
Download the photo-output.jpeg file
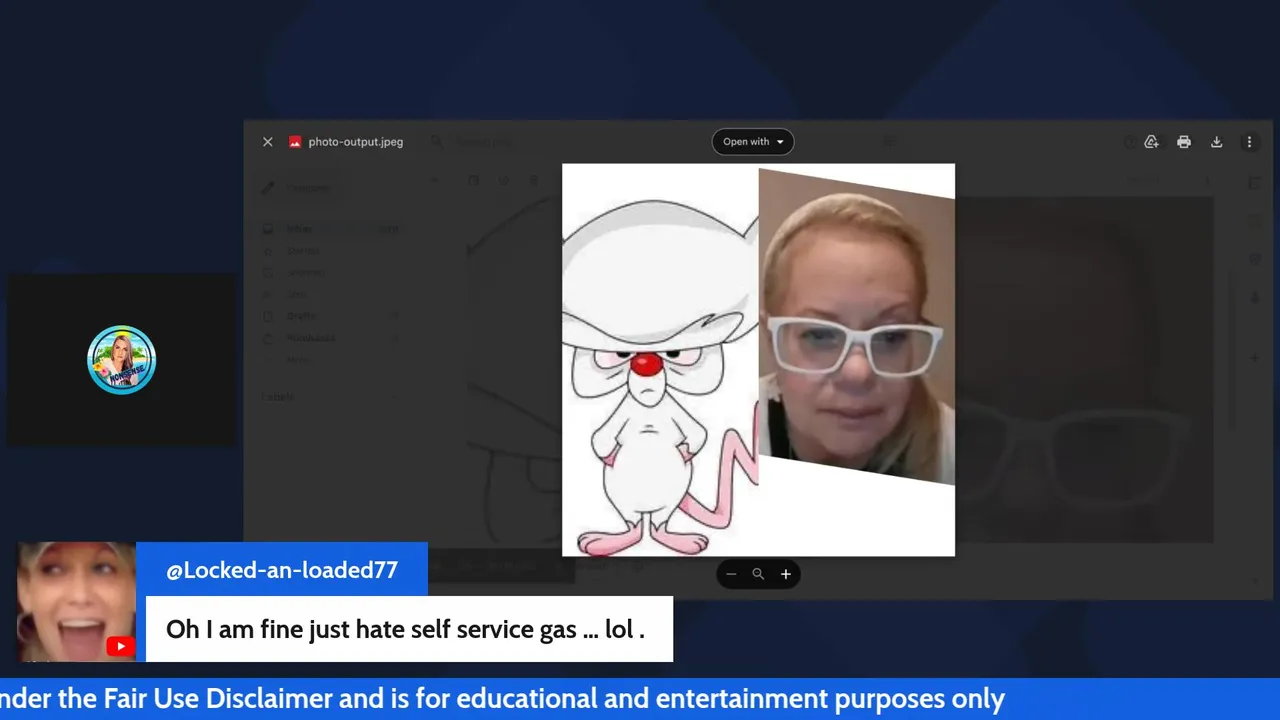click(1217, 142)
